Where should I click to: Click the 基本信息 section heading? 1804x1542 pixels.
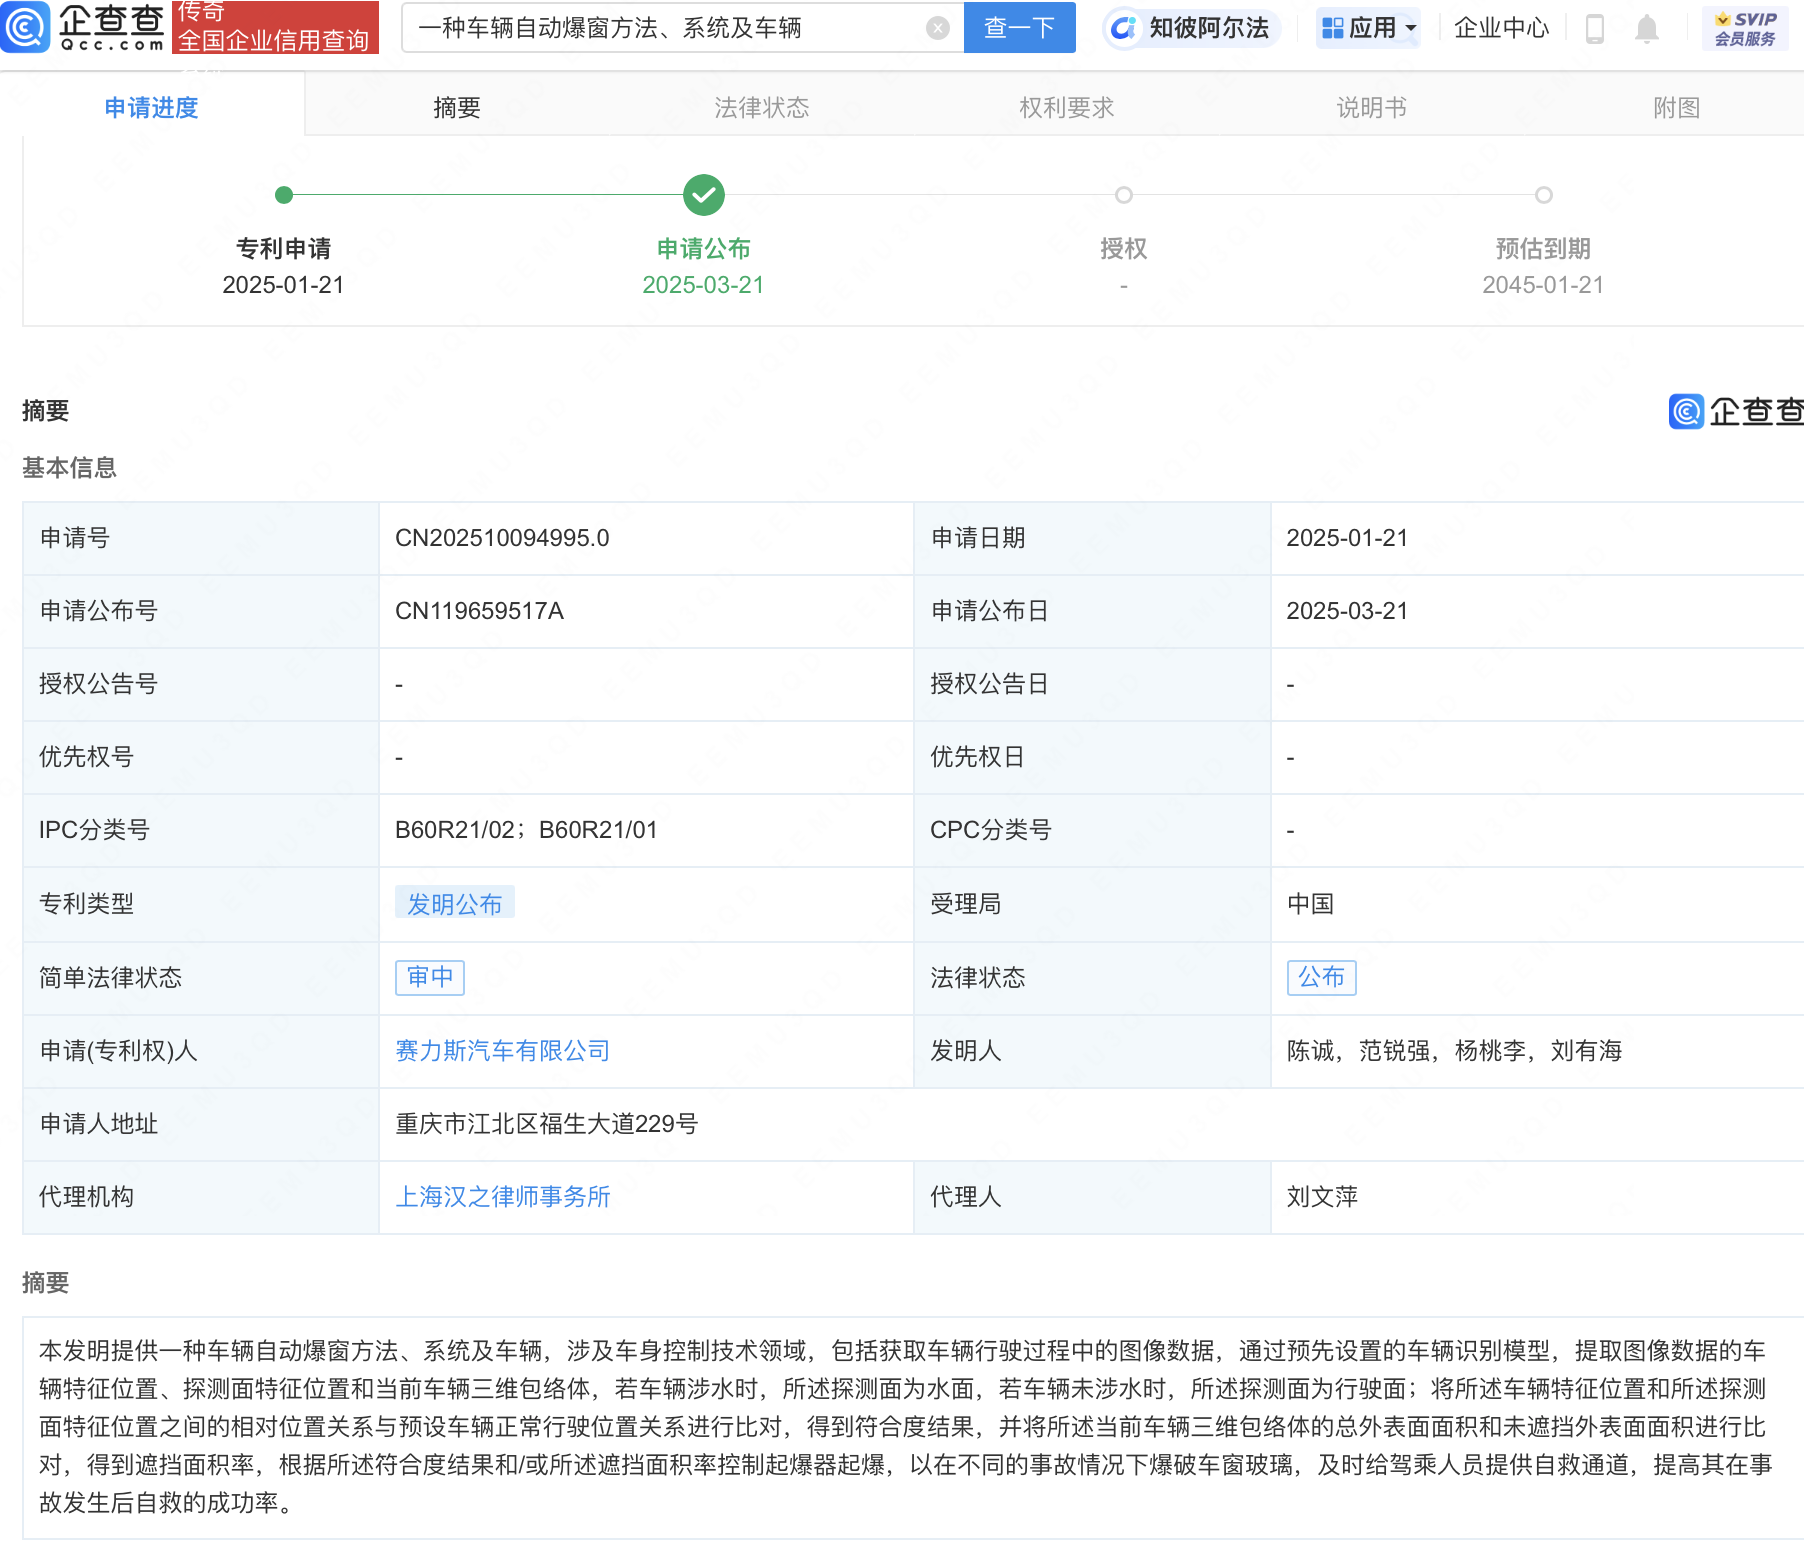tap(70, 467)
